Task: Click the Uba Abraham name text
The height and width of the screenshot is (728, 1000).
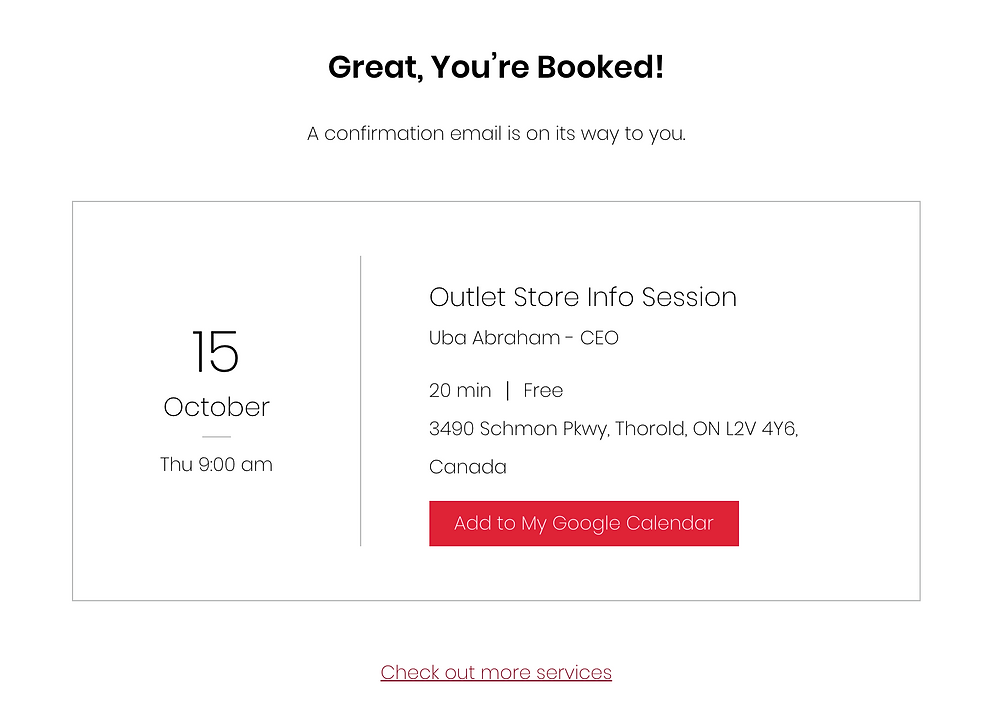Action: pos(494,337)
